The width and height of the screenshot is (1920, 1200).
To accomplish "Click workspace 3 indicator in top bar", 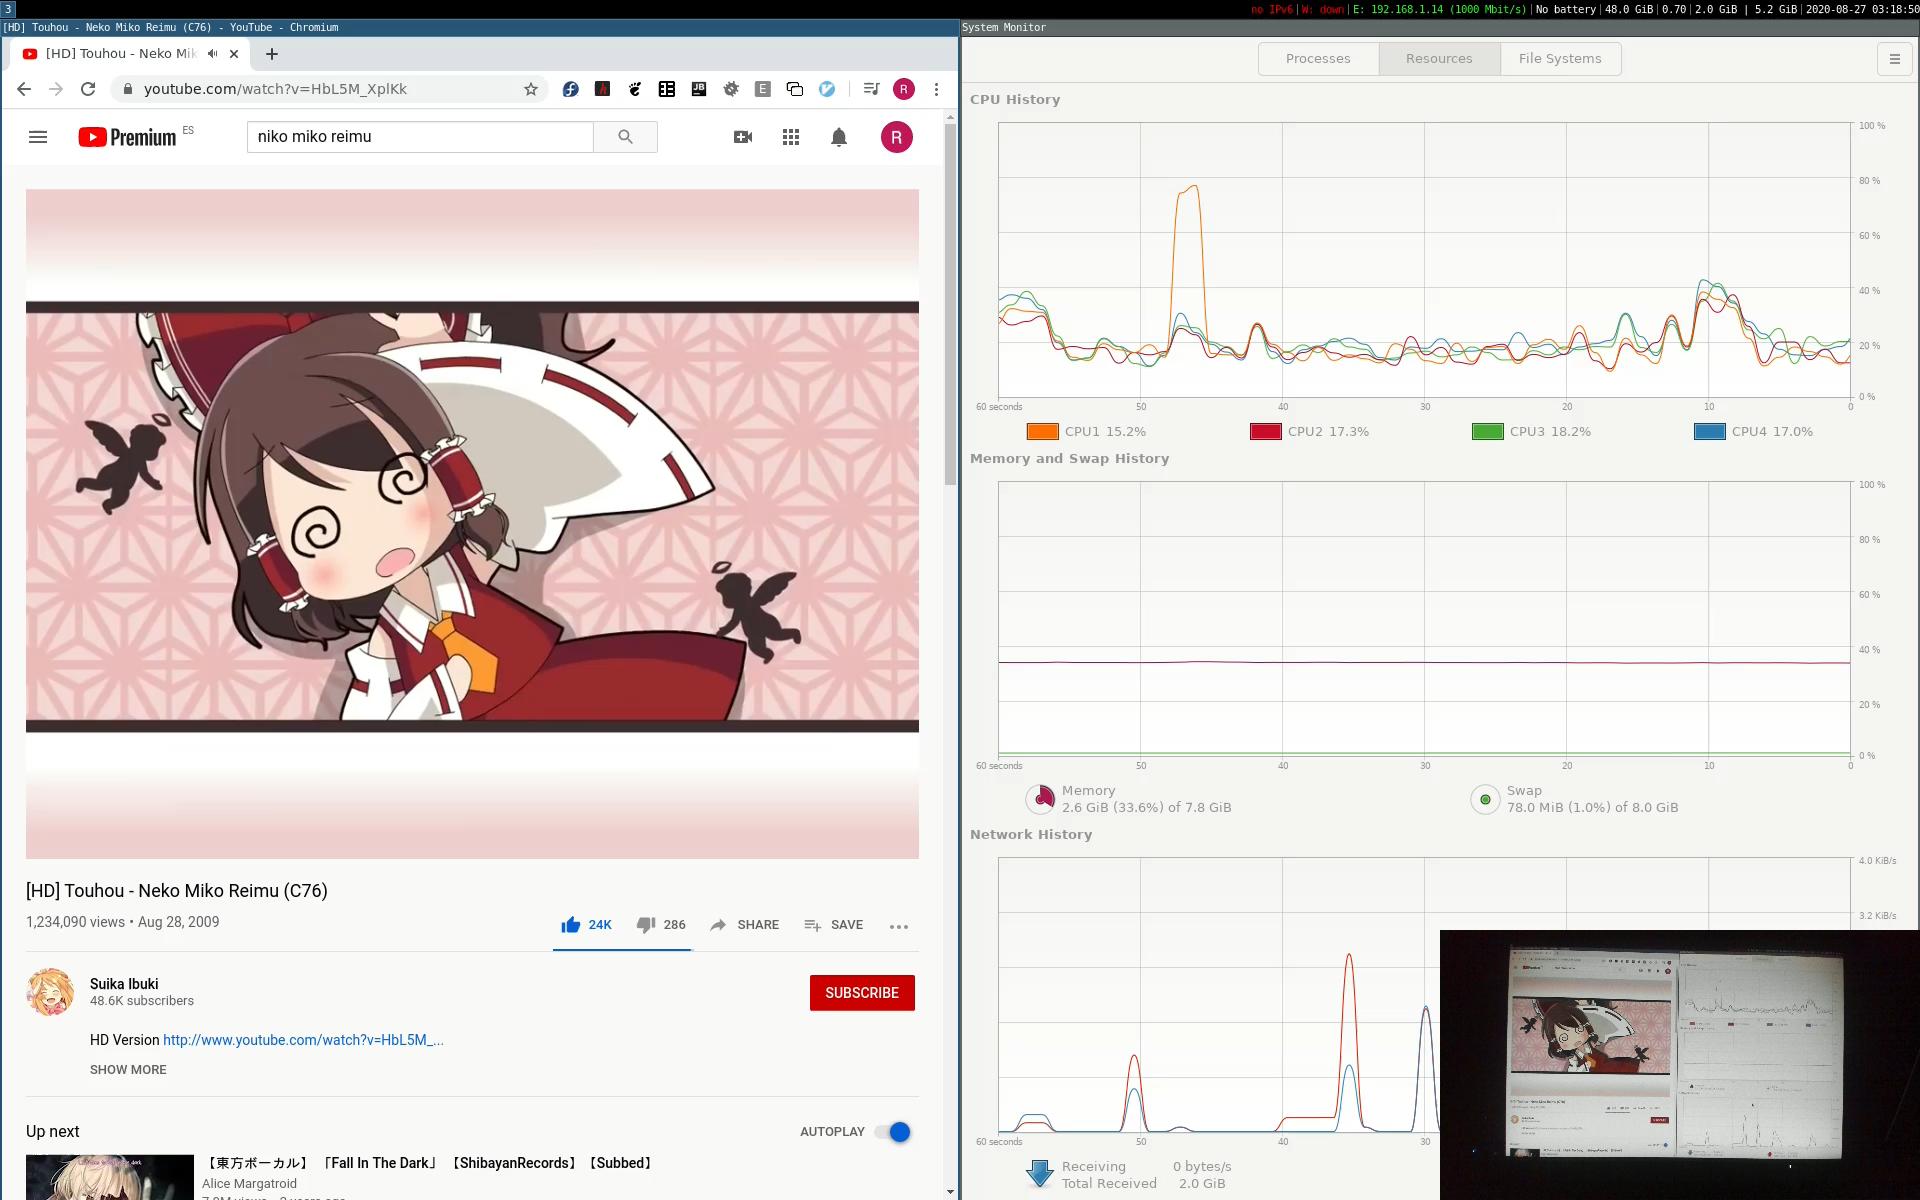I will pos(8,9).
